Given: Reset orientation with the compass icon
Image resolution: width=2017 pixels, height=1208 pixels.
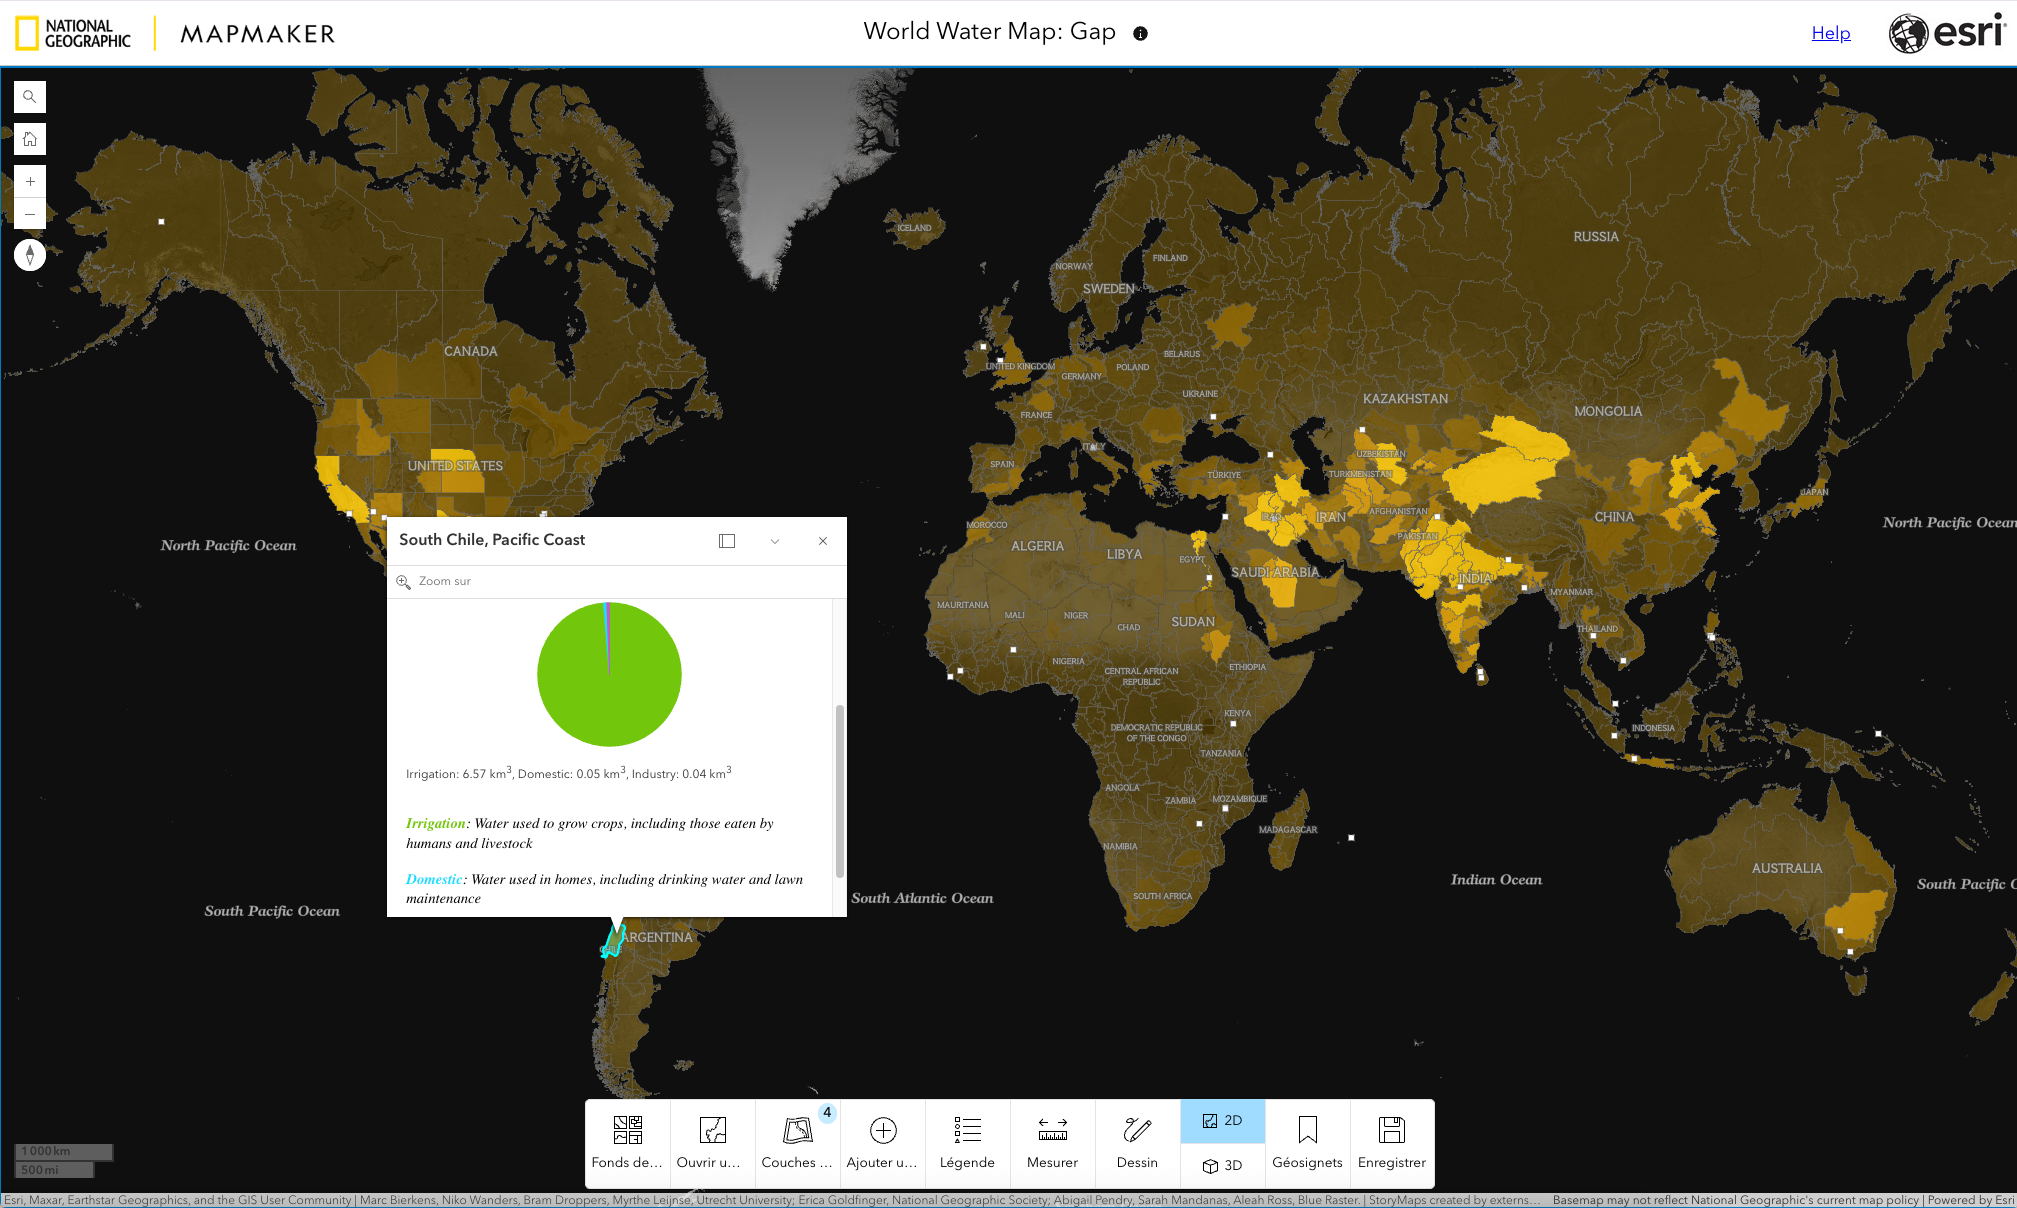Looking at the screenshot, I should 30,255.
